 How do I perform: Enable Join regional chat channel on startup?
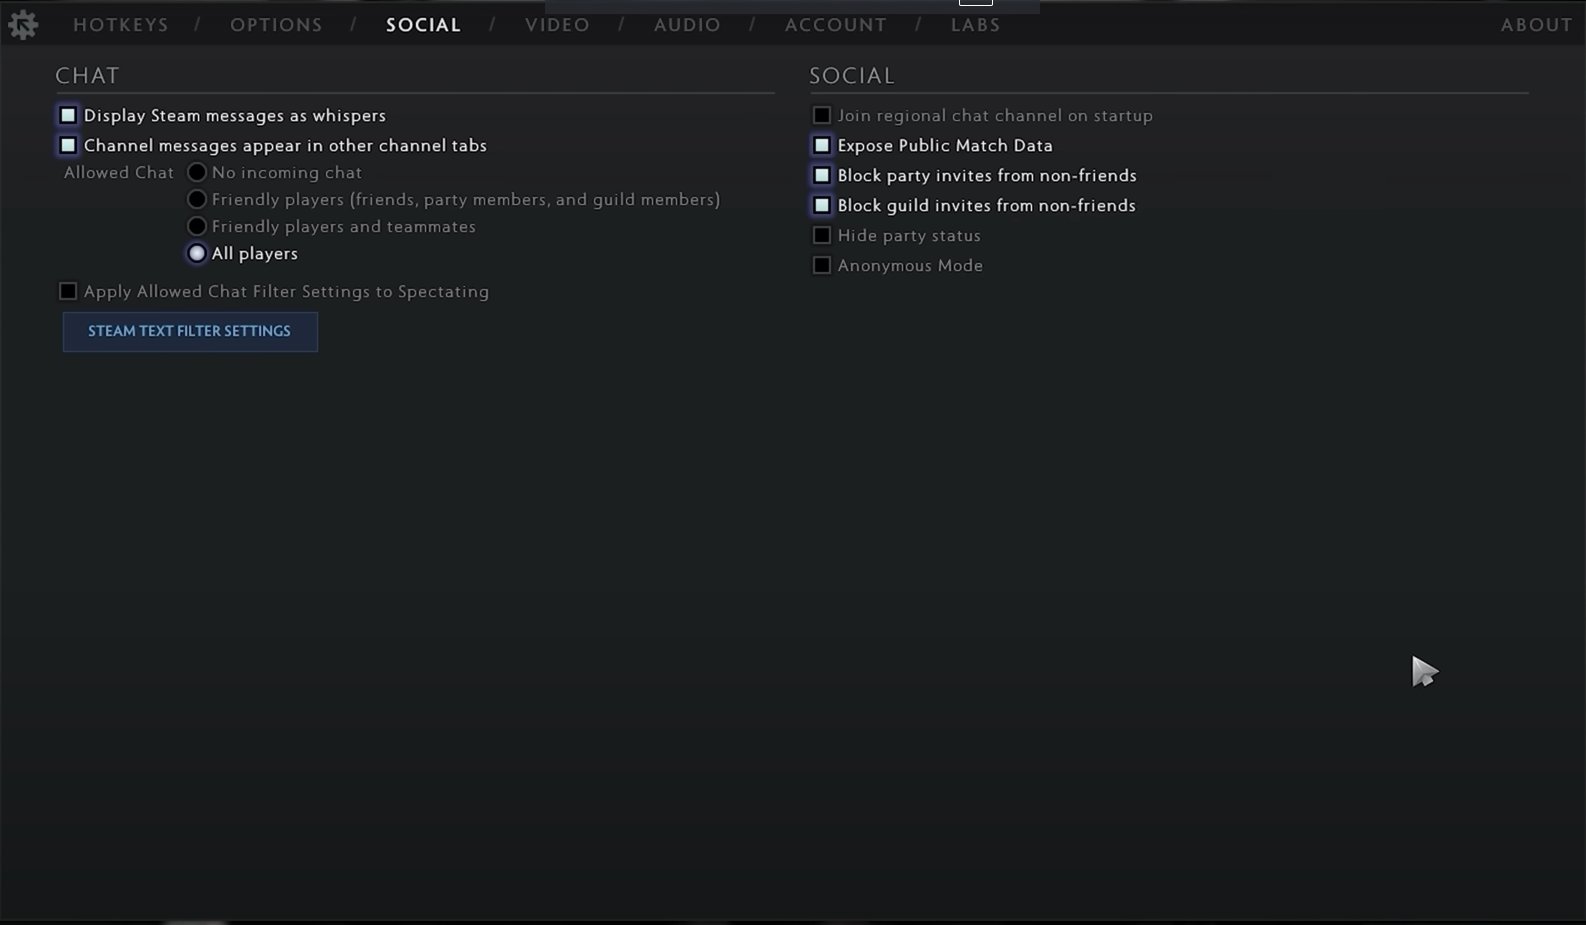coord(822,116)
